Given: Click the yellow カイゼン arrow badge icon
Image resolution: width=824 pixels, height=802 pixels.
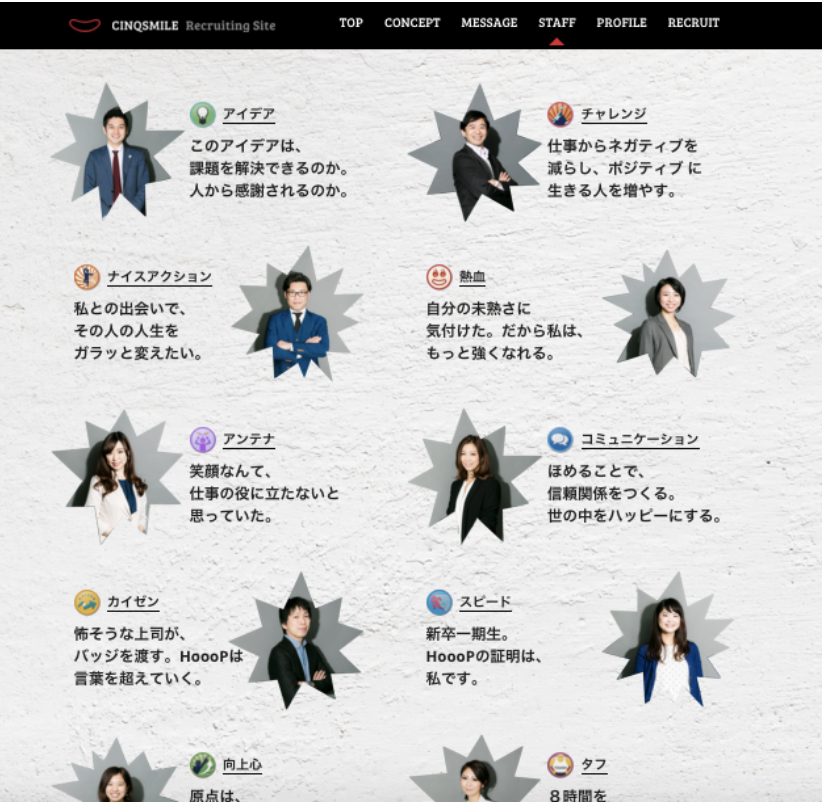Looking at the screenshot, I should [87, 602].
